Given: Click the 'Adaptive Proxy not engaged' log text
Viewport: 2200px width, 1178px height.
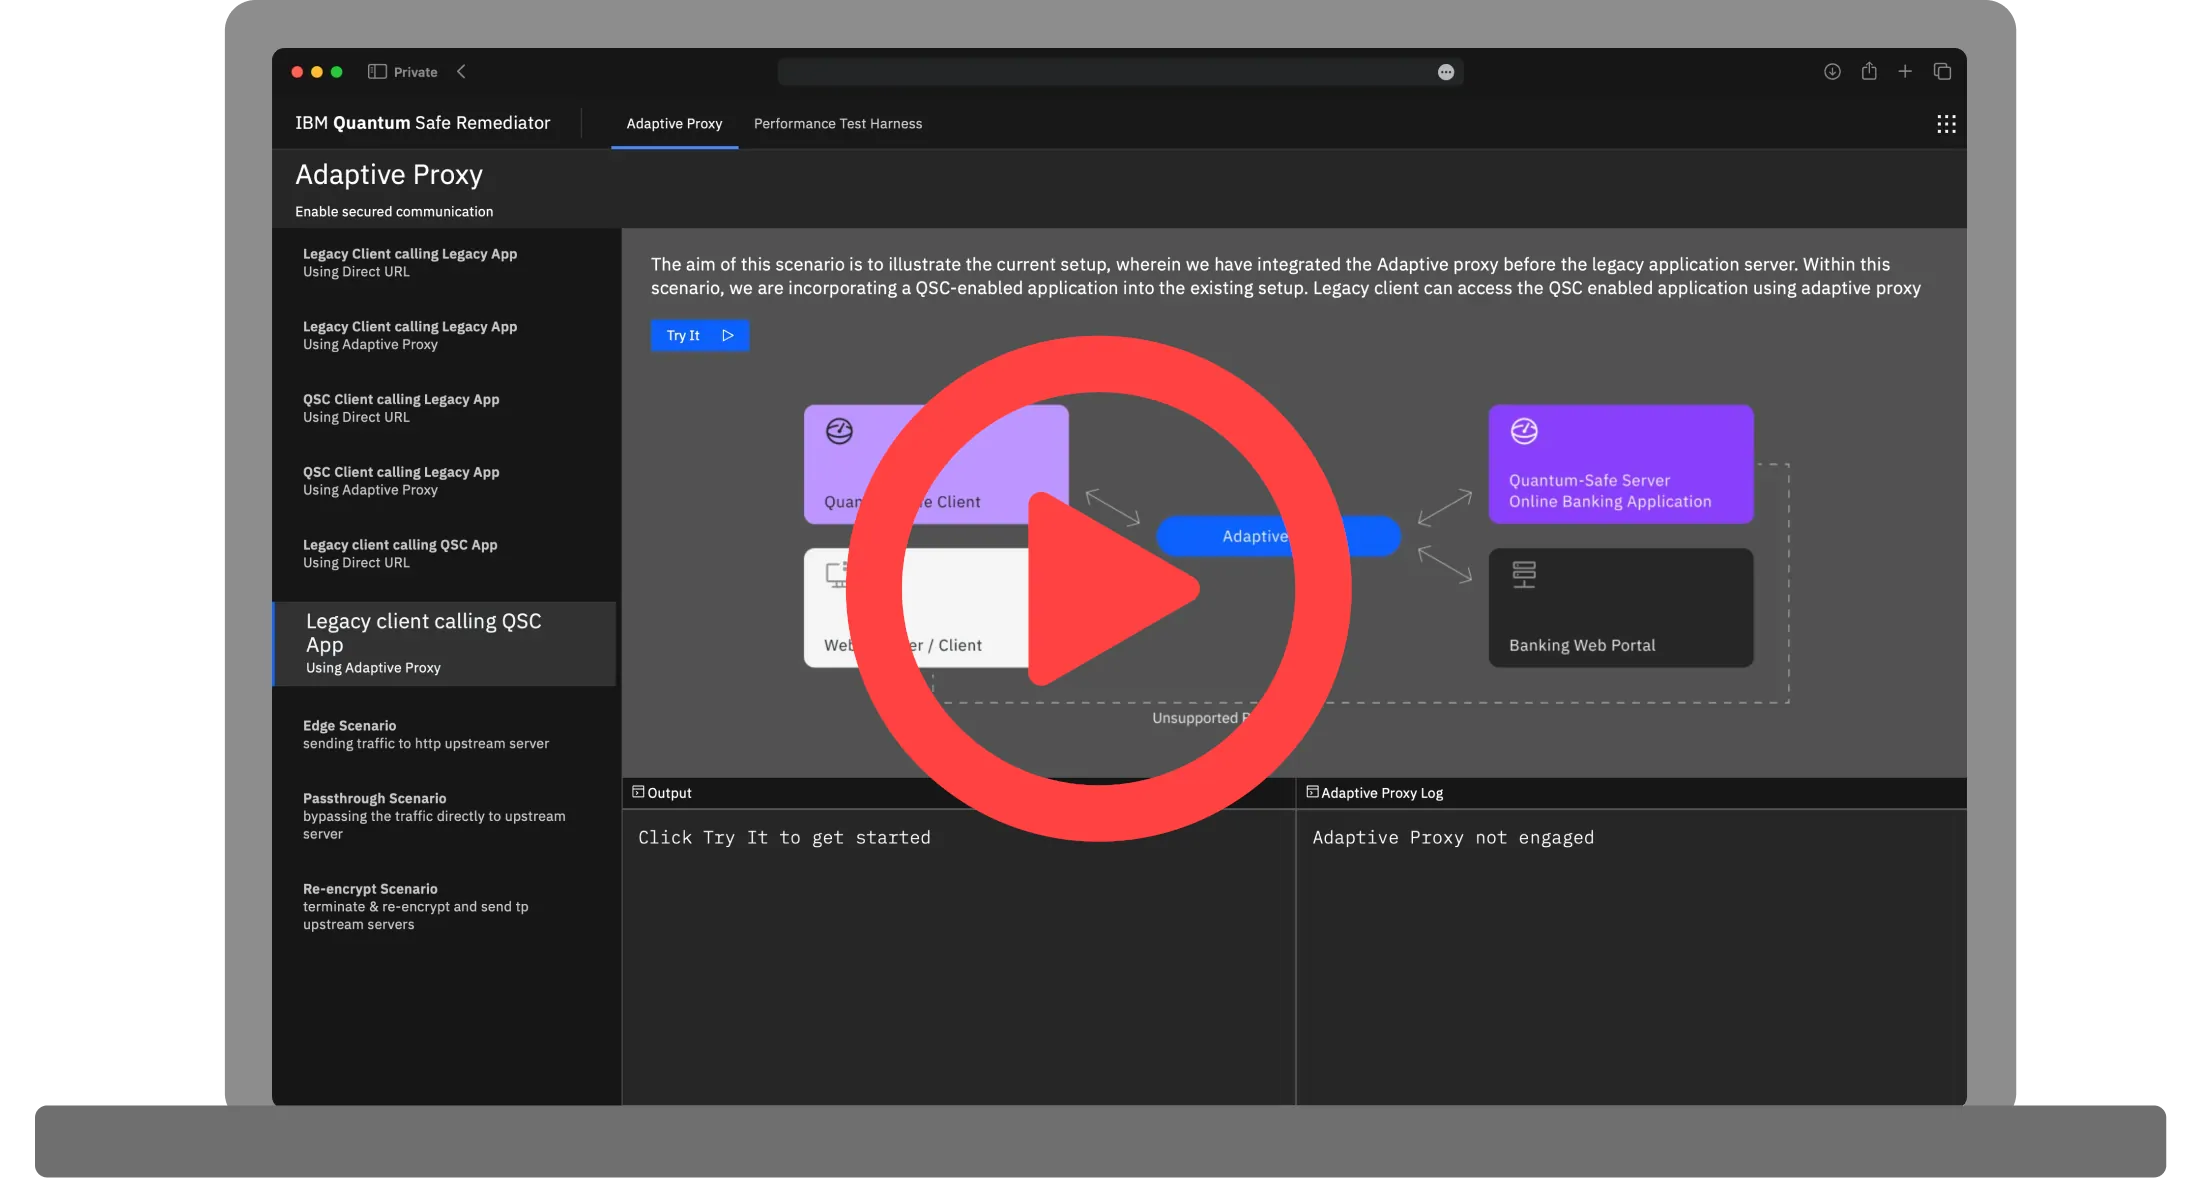Looking at the screenshot, I should [x=1453, y=838].
